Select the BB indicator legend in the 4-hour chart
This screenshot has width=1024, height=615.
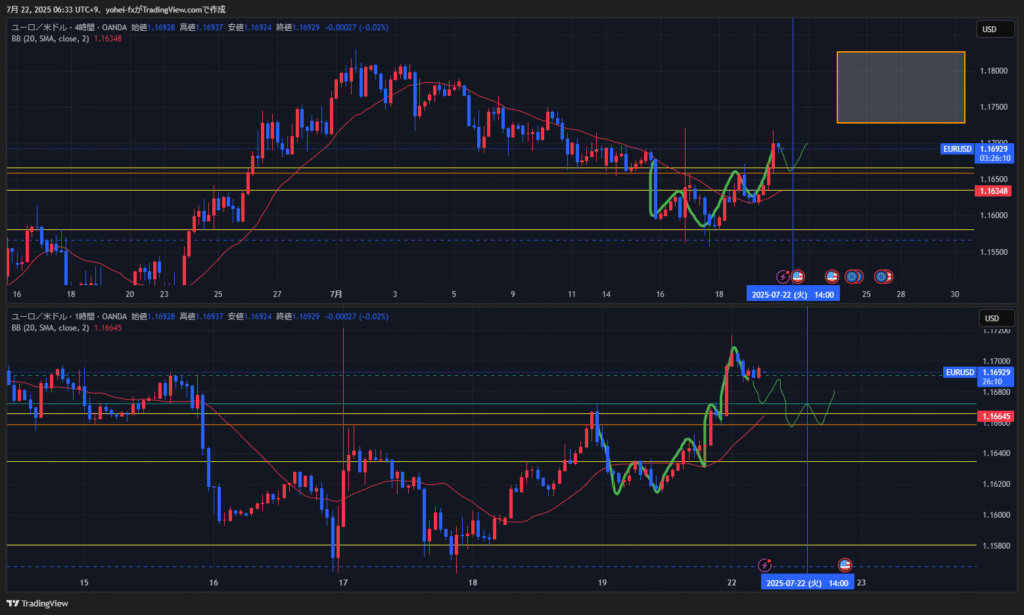pyautogui.click(x=67, y=39)
